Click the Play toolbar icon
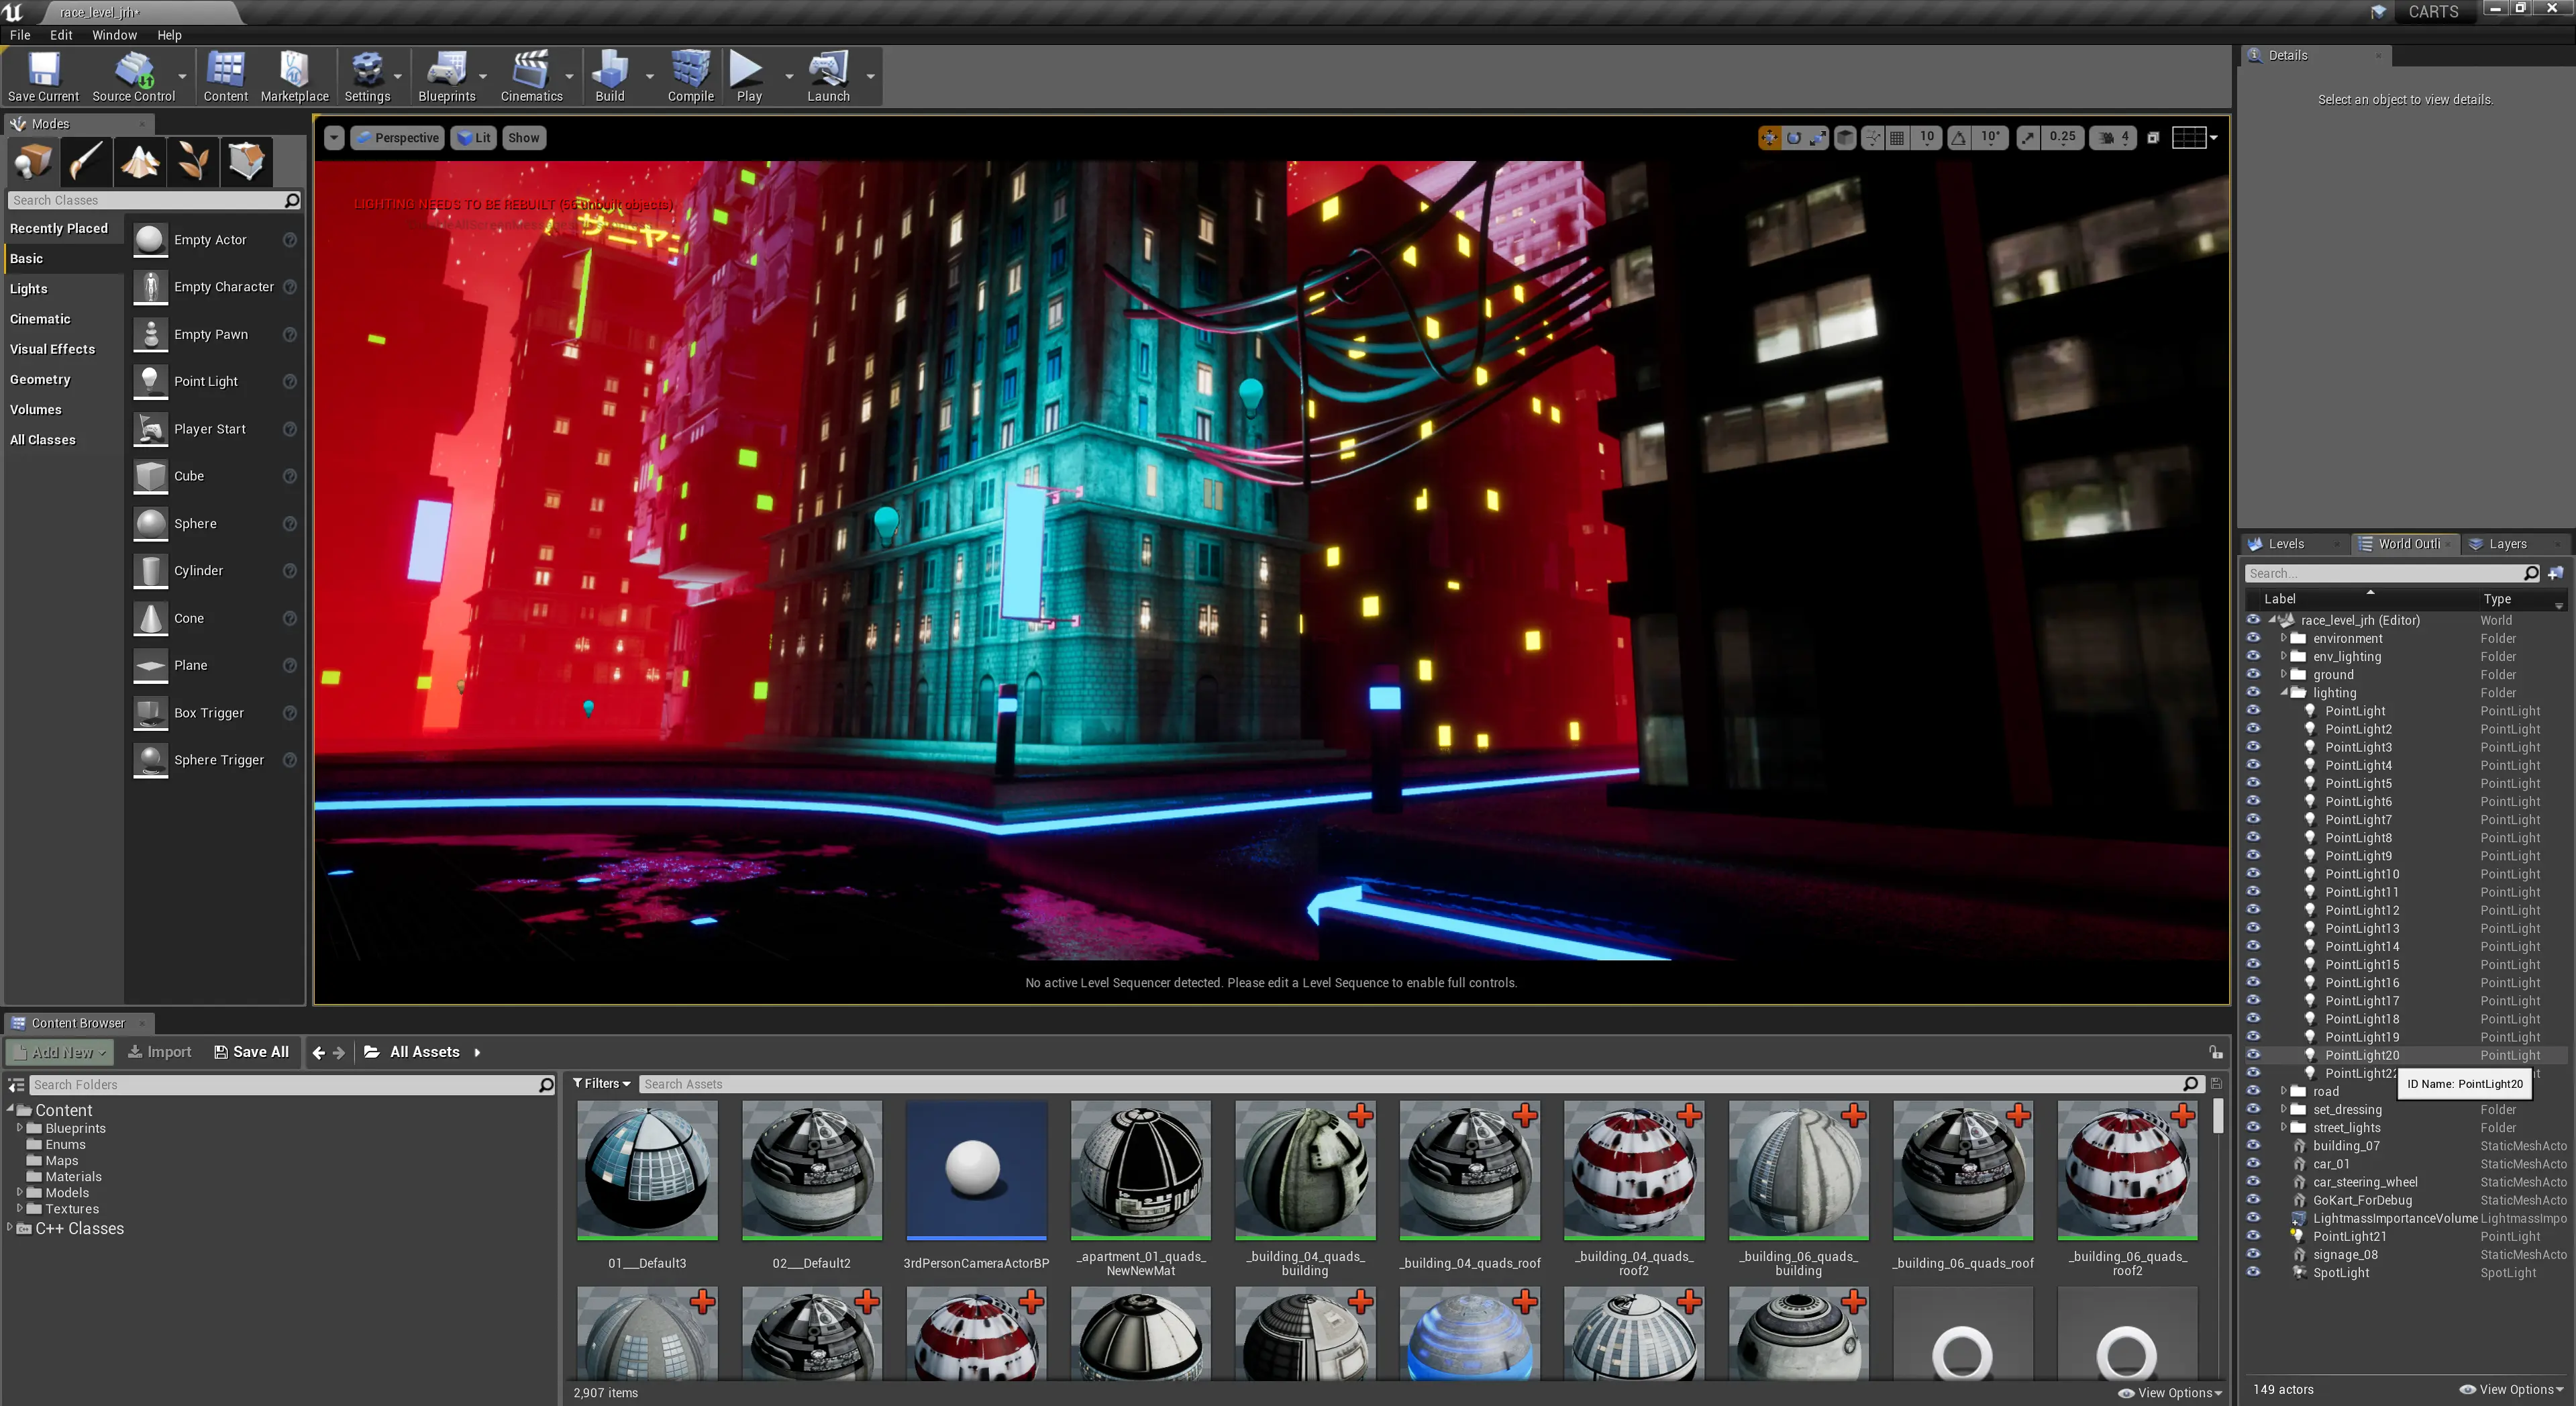This screenshot has width=2576, height=1406. coord(746,69)
